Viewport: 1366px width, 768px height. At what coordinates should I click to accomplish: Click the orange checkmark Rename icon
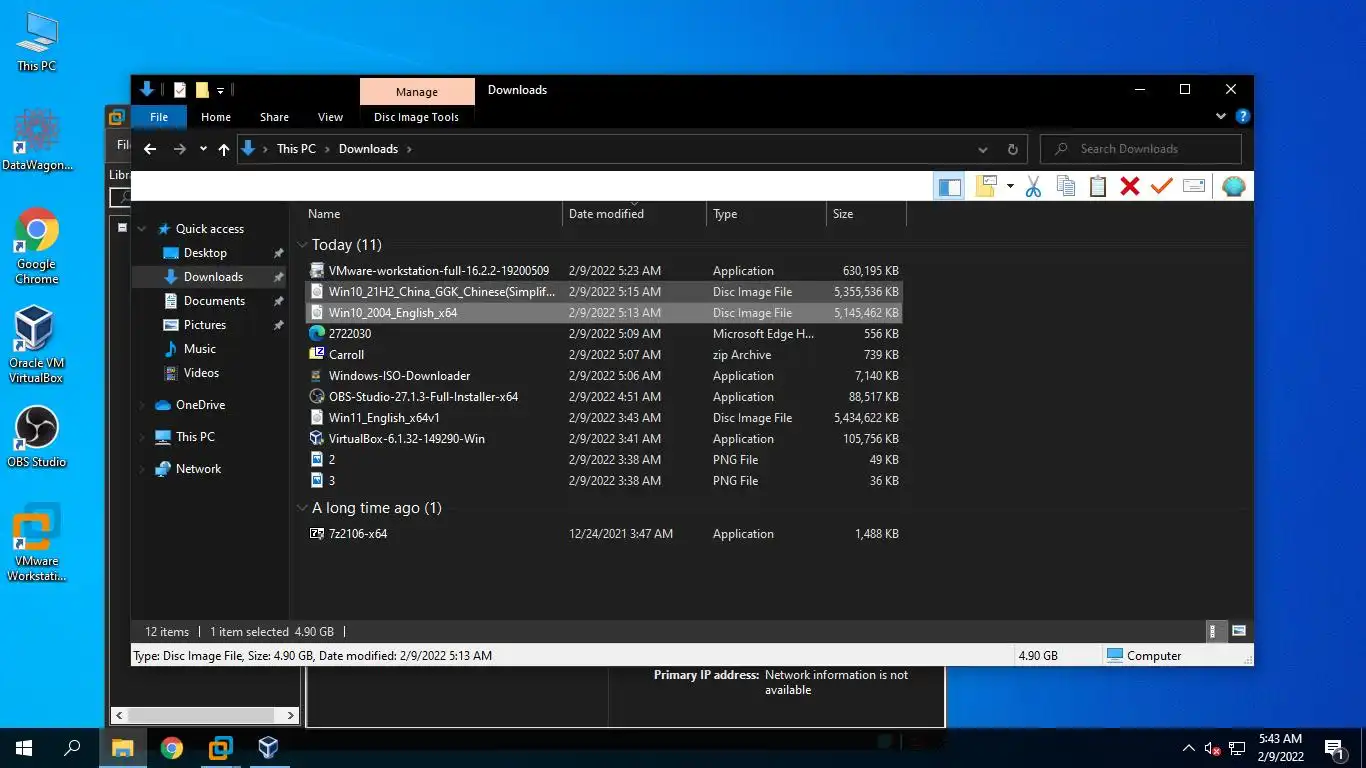[x=1161, y=186]
